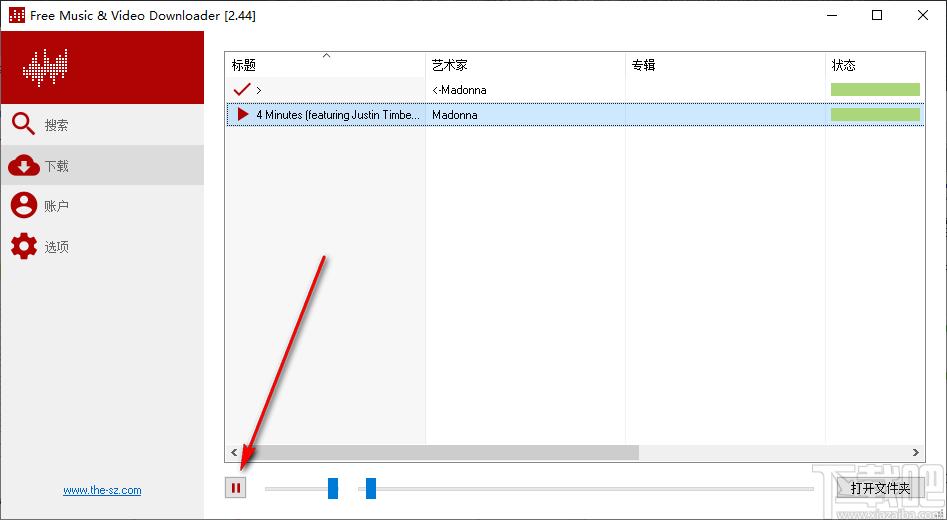This screenshot has height=520, width=947.
Task: Minimize the Free Music & Video Downloader window
Action: 832,16
